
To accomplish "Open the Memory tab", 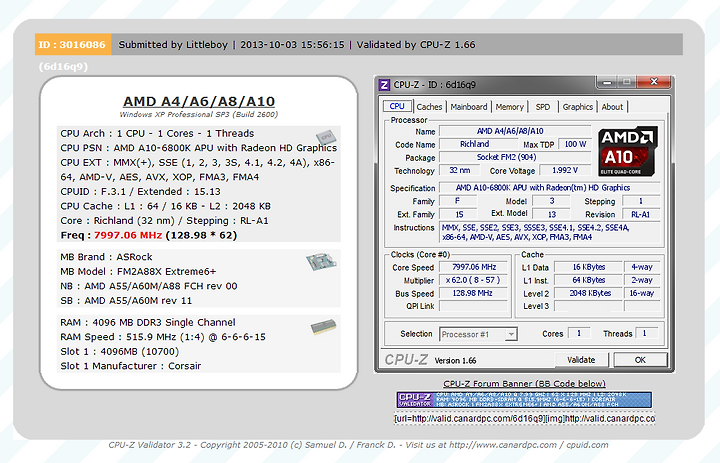I will [x=509, y=107].
